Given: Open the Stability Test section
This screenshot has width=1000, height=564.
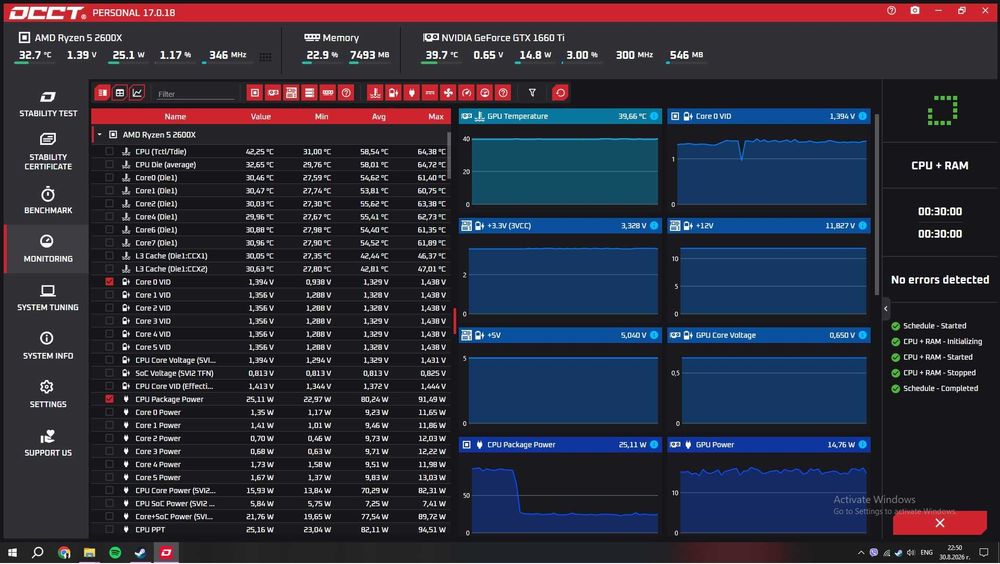Looking at the screenshot, I should click(x=48, y=104).
